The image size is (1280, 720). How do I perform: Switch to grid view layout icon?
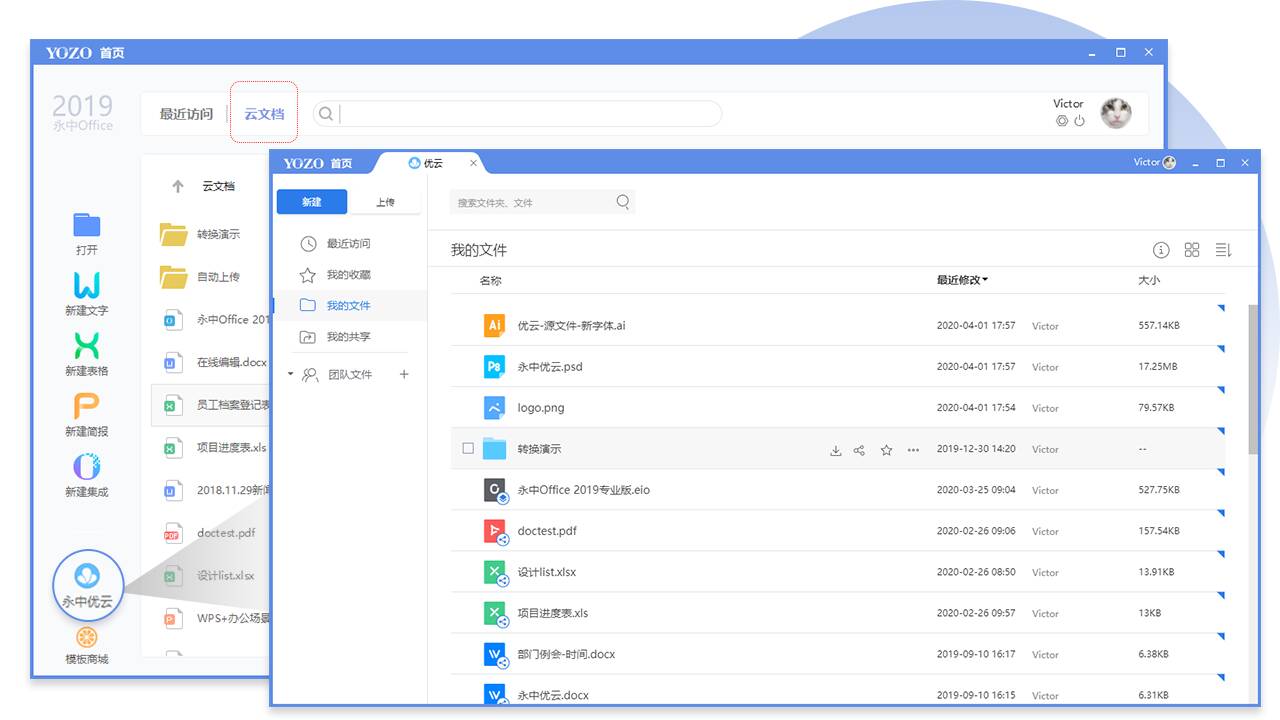[x=1192, y=250]
